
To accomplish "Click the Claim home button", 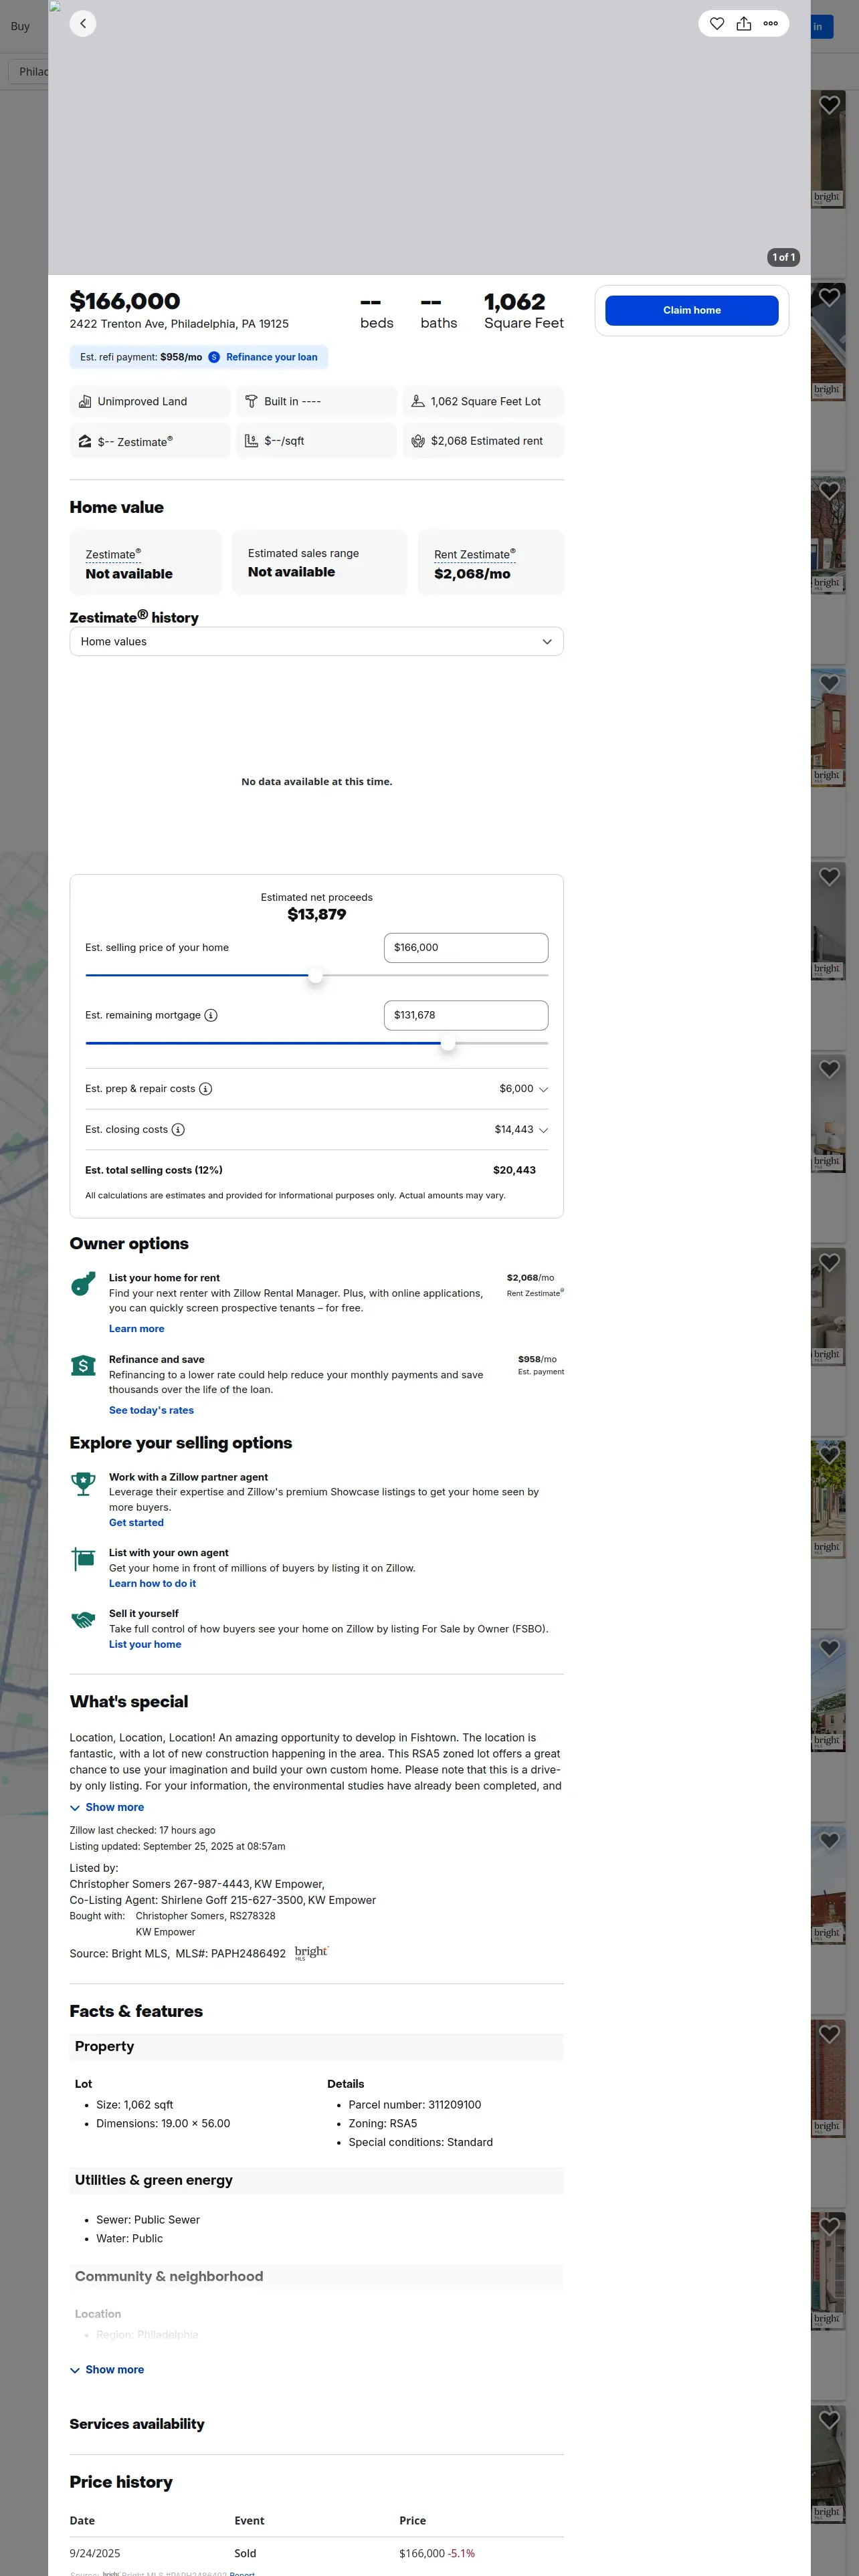I will [692, 310].
